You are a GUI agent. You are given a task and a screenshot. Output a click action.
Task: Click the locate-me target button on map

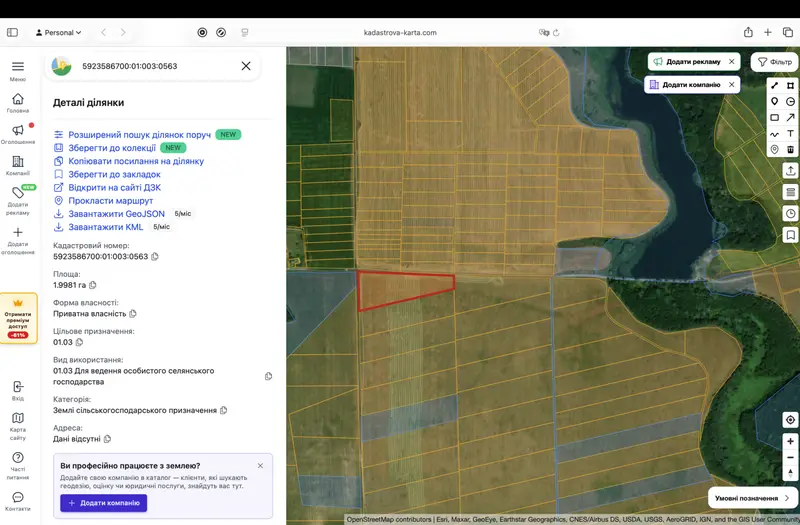tap(790, 420)
